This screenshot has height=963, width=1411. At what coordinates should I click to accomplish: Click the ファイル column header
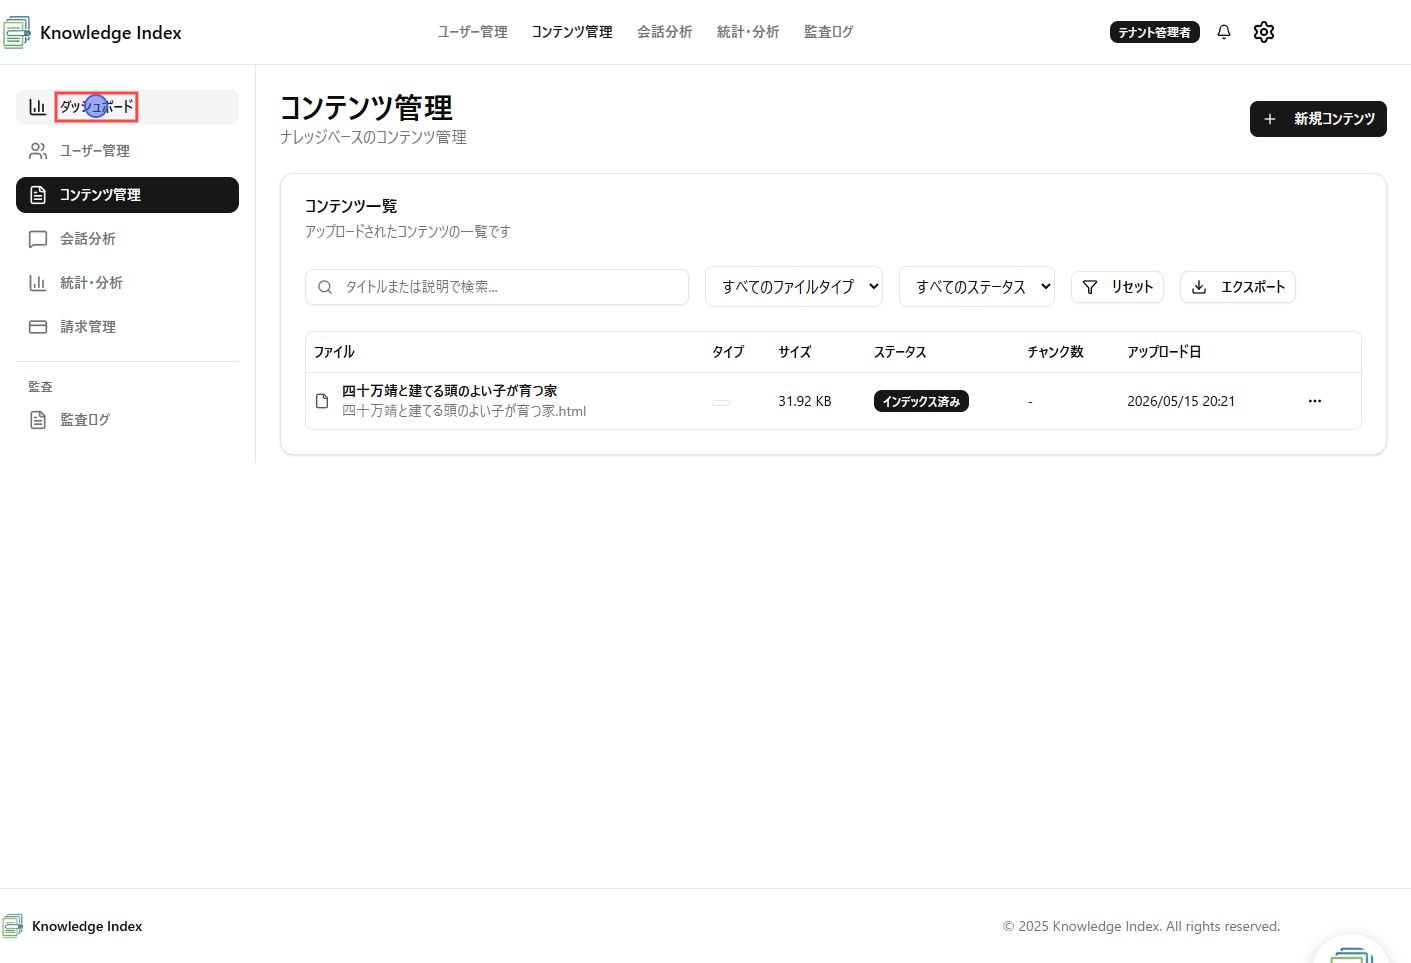tap(334, 352)
